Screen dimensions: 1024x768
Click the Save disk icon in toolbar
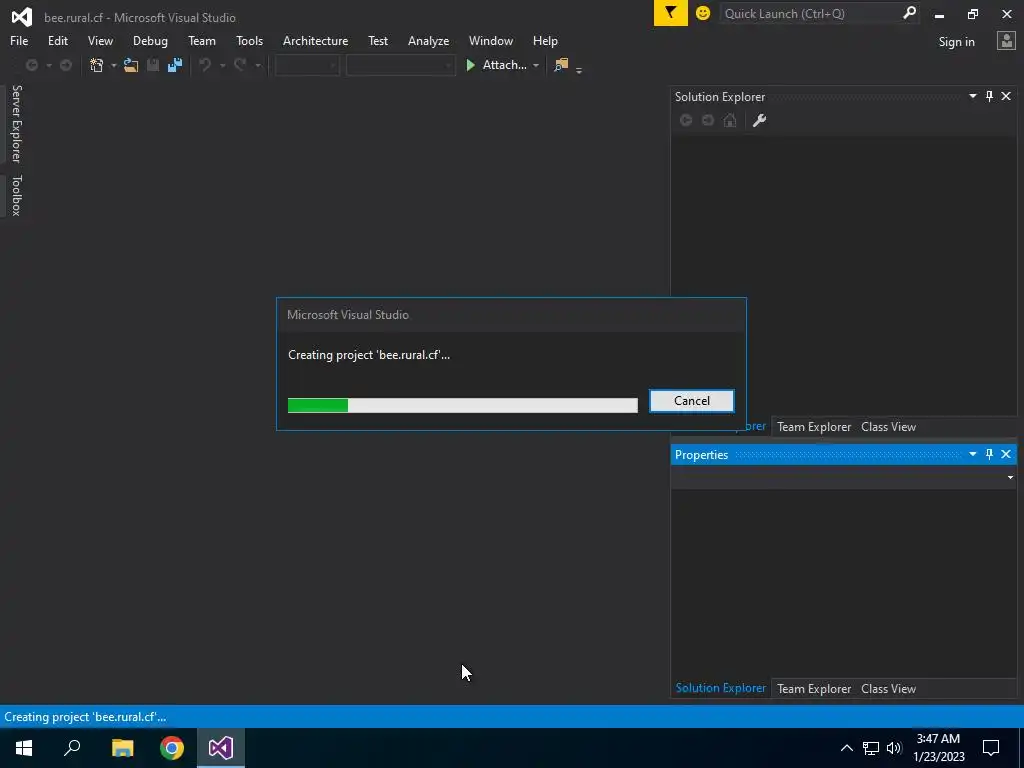pos(153,65)
